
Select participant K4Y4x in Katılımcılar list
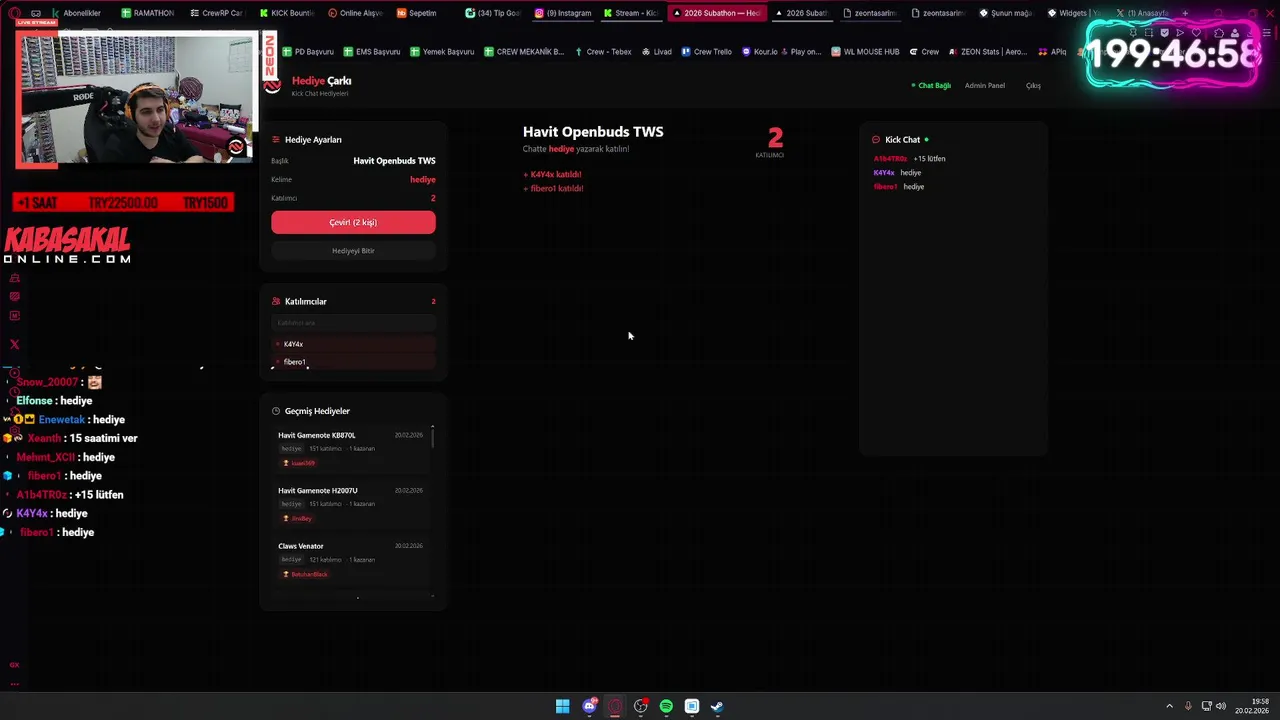353,344
